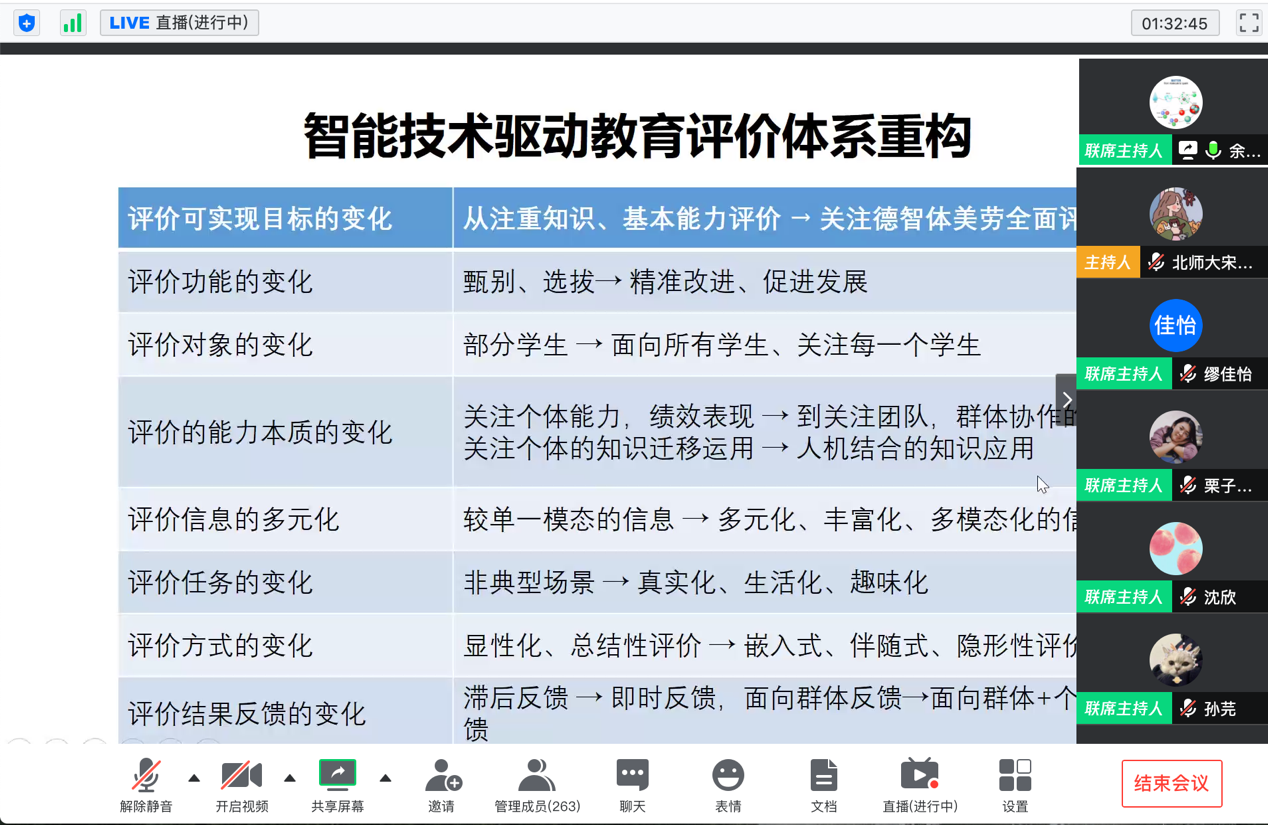Click the LIVE 直播(进行中) status badge

(180, 23)
